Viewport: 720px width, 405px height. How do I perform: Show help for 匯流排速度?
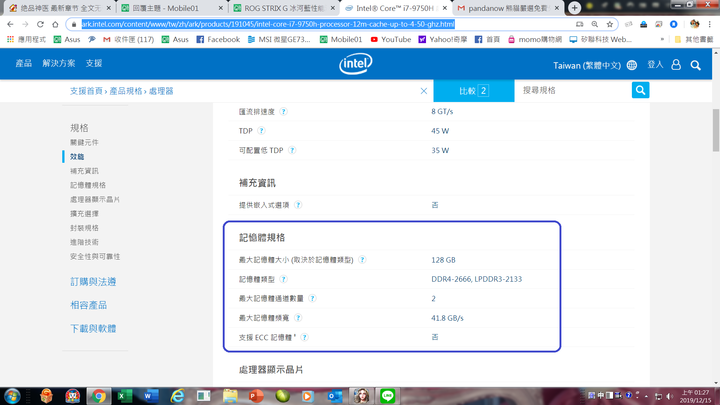(x=283, y=112)
